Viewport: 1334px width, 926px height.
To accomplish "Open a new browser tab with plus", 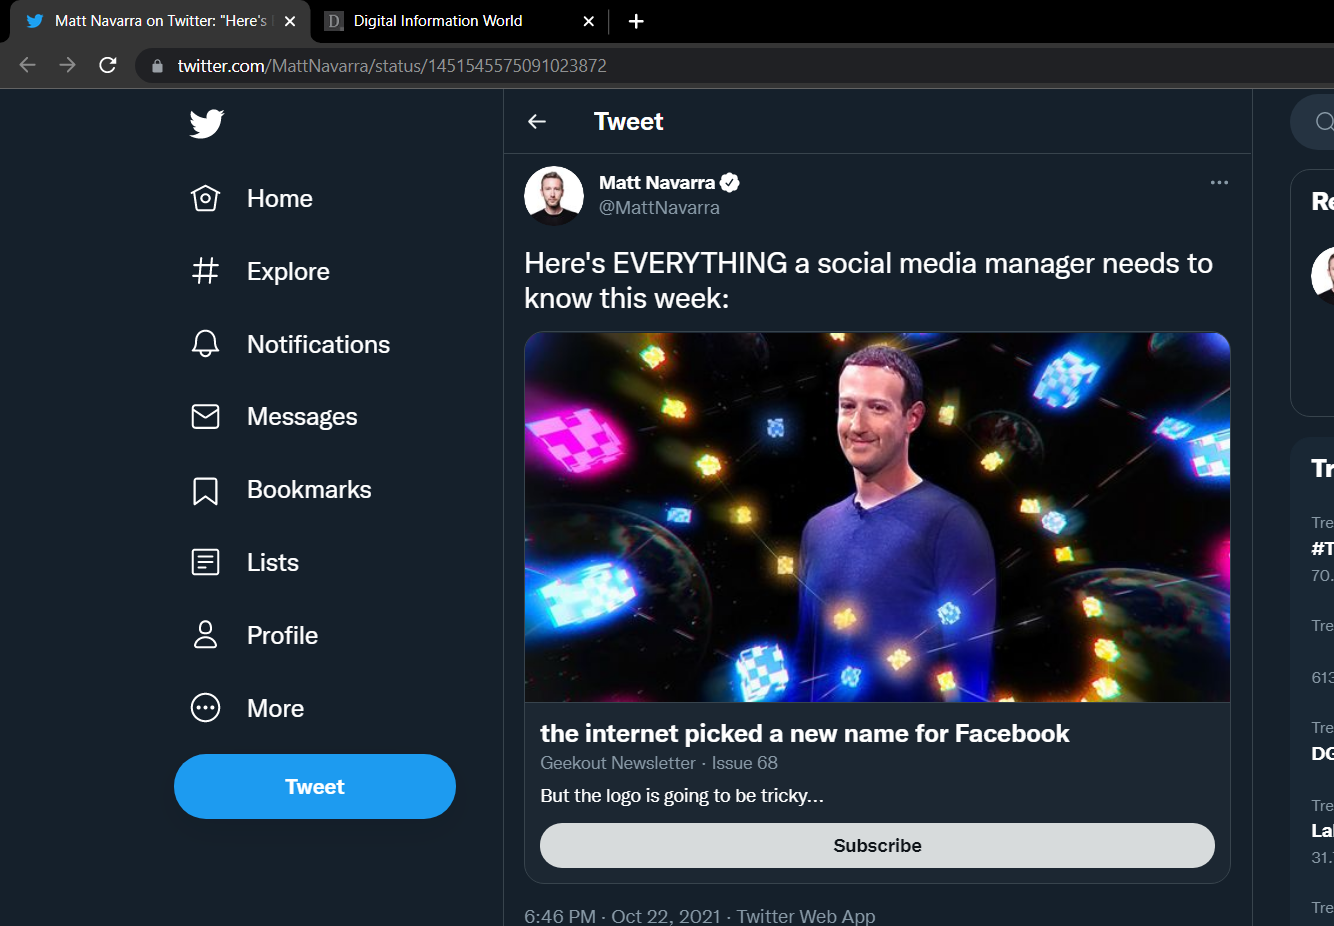I will 636,21.
